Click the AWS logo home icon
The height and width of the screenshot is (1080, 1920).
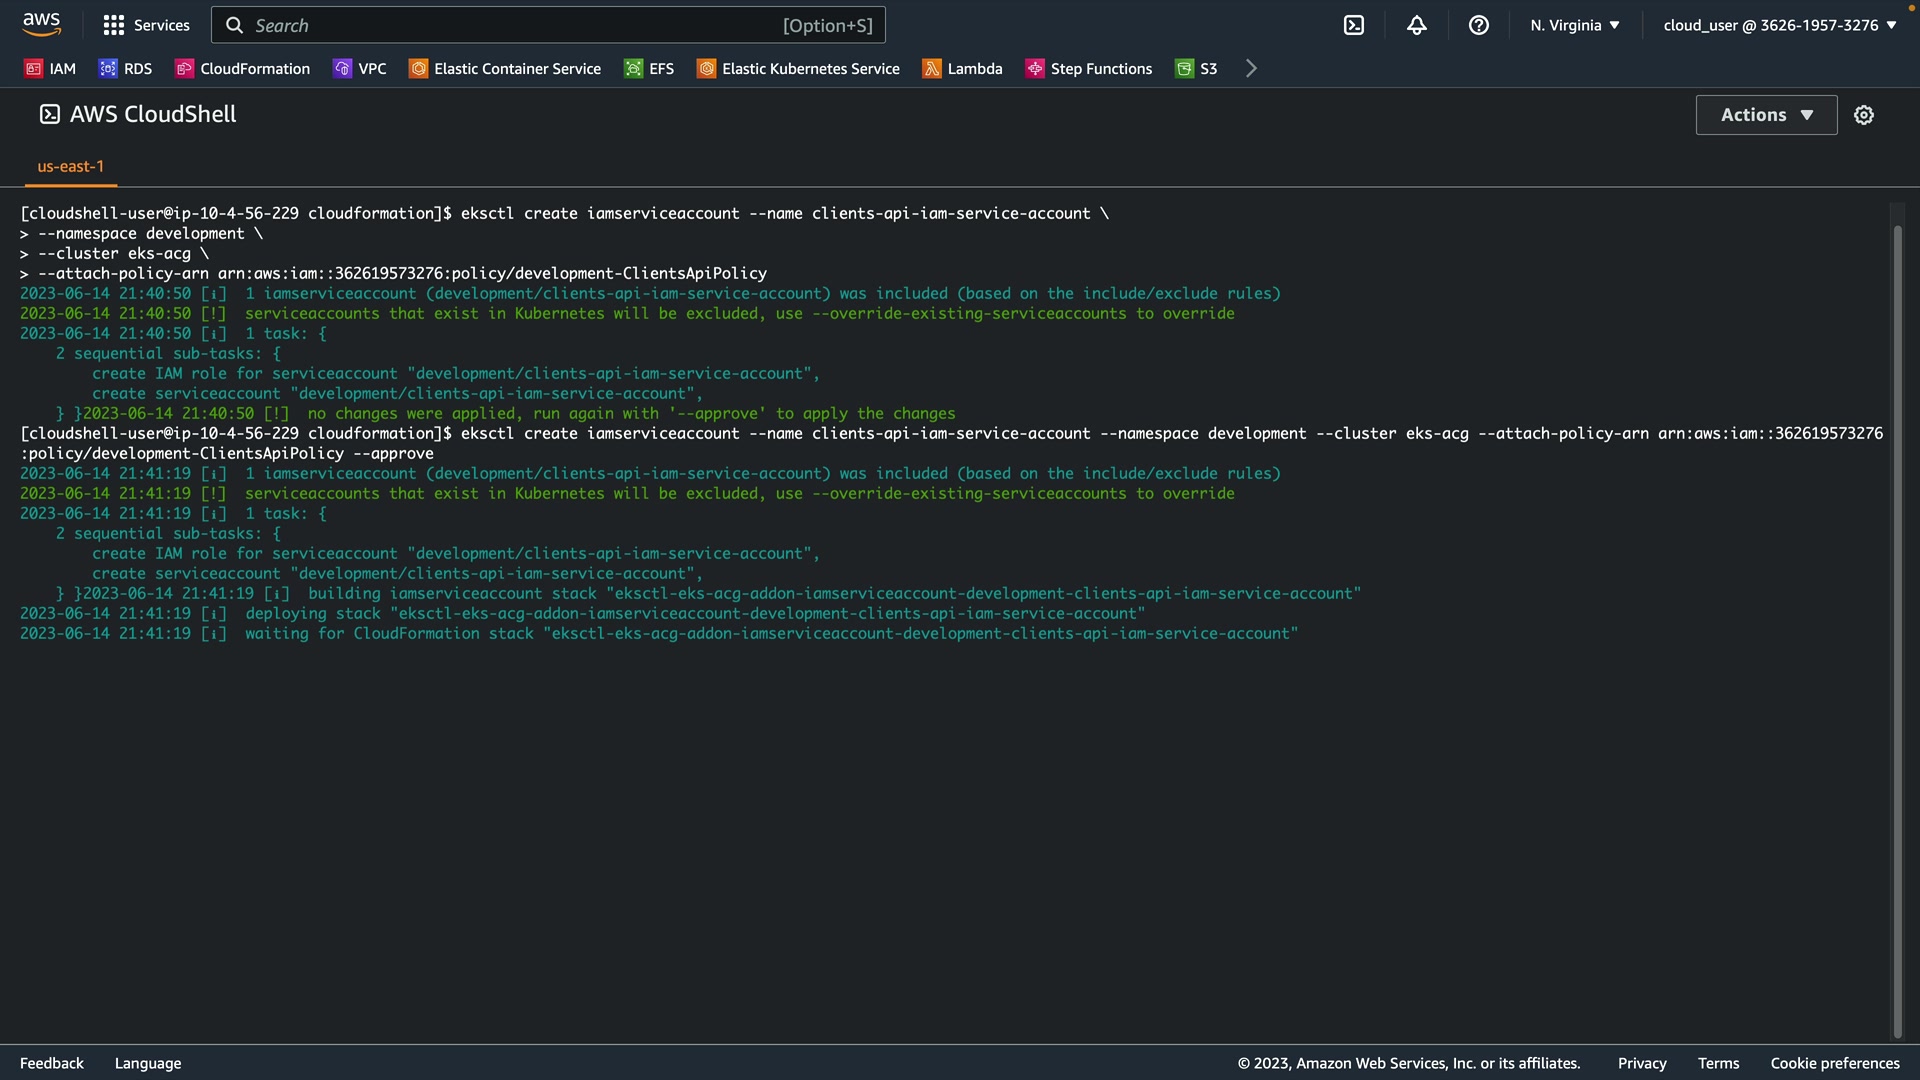coord(41,23)
